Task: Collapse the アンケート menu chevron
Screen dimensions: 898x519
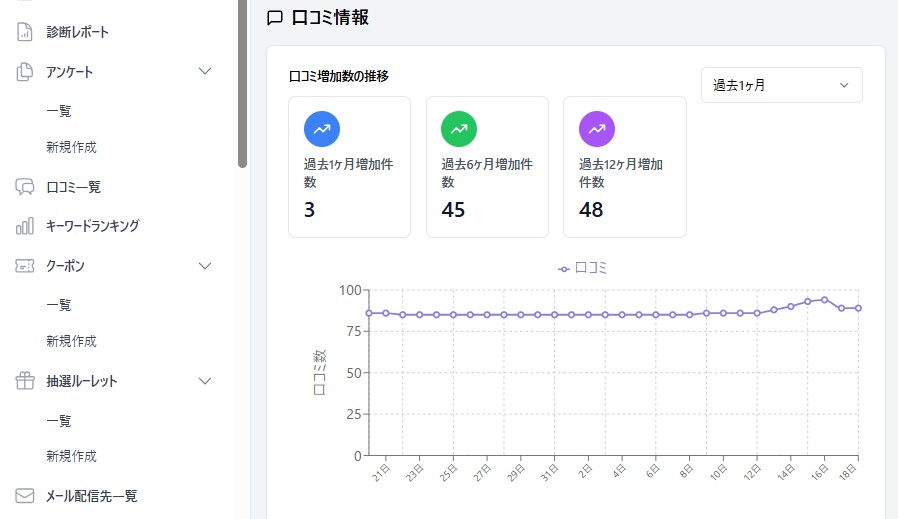Action: click(x=205, y=71)
